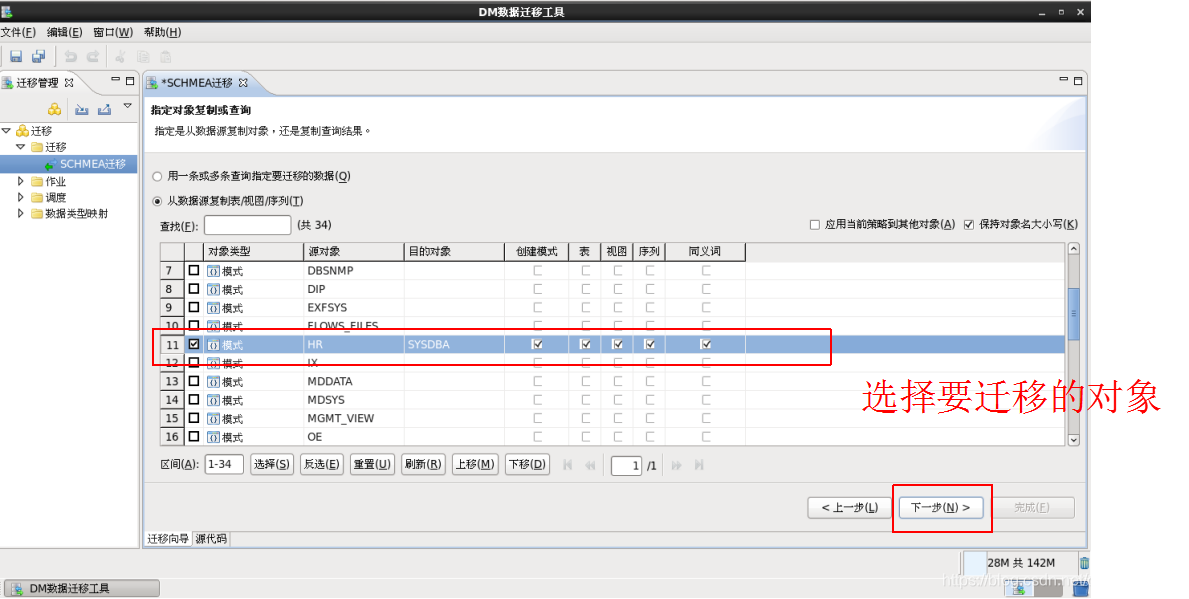
Task: Click the schema icon in OE row
Action: (214, 437)
